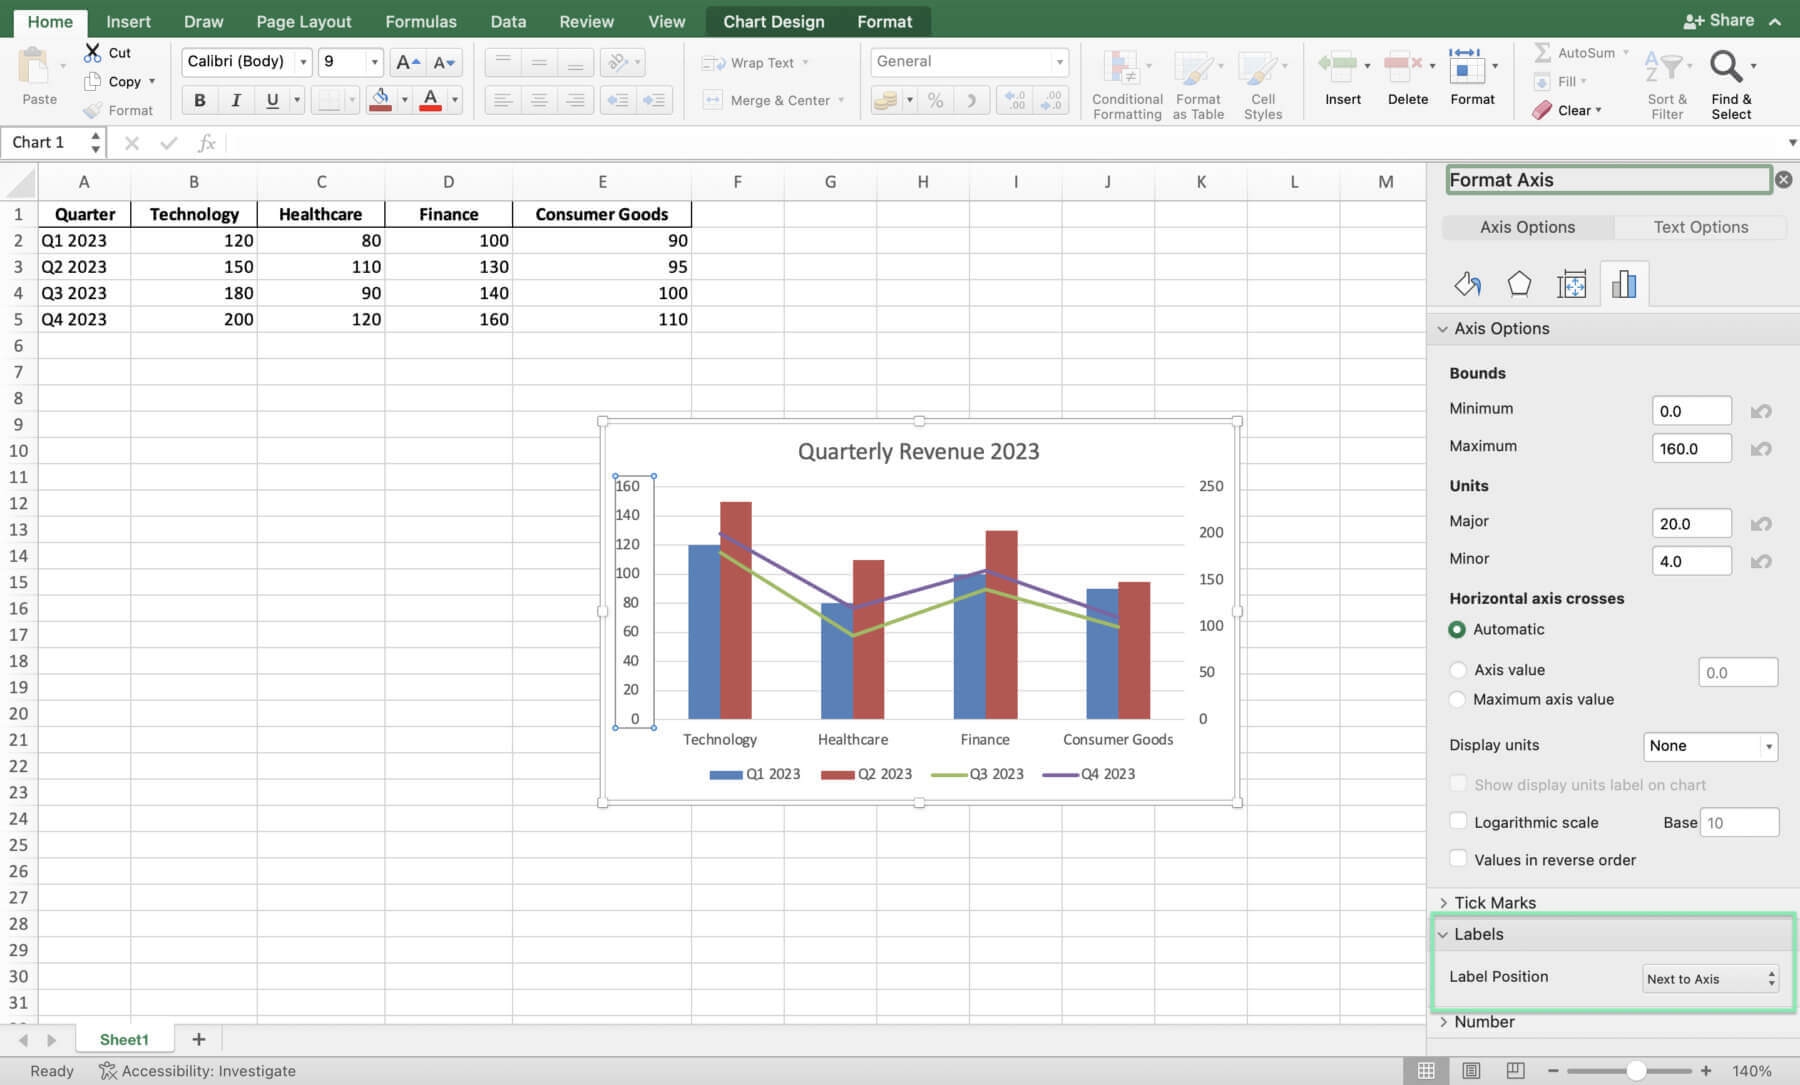The width and height of the screenshot is (1800, 1085).
Task: Switch to Page Layout view in status bar
Action: pos(1471,1071)
